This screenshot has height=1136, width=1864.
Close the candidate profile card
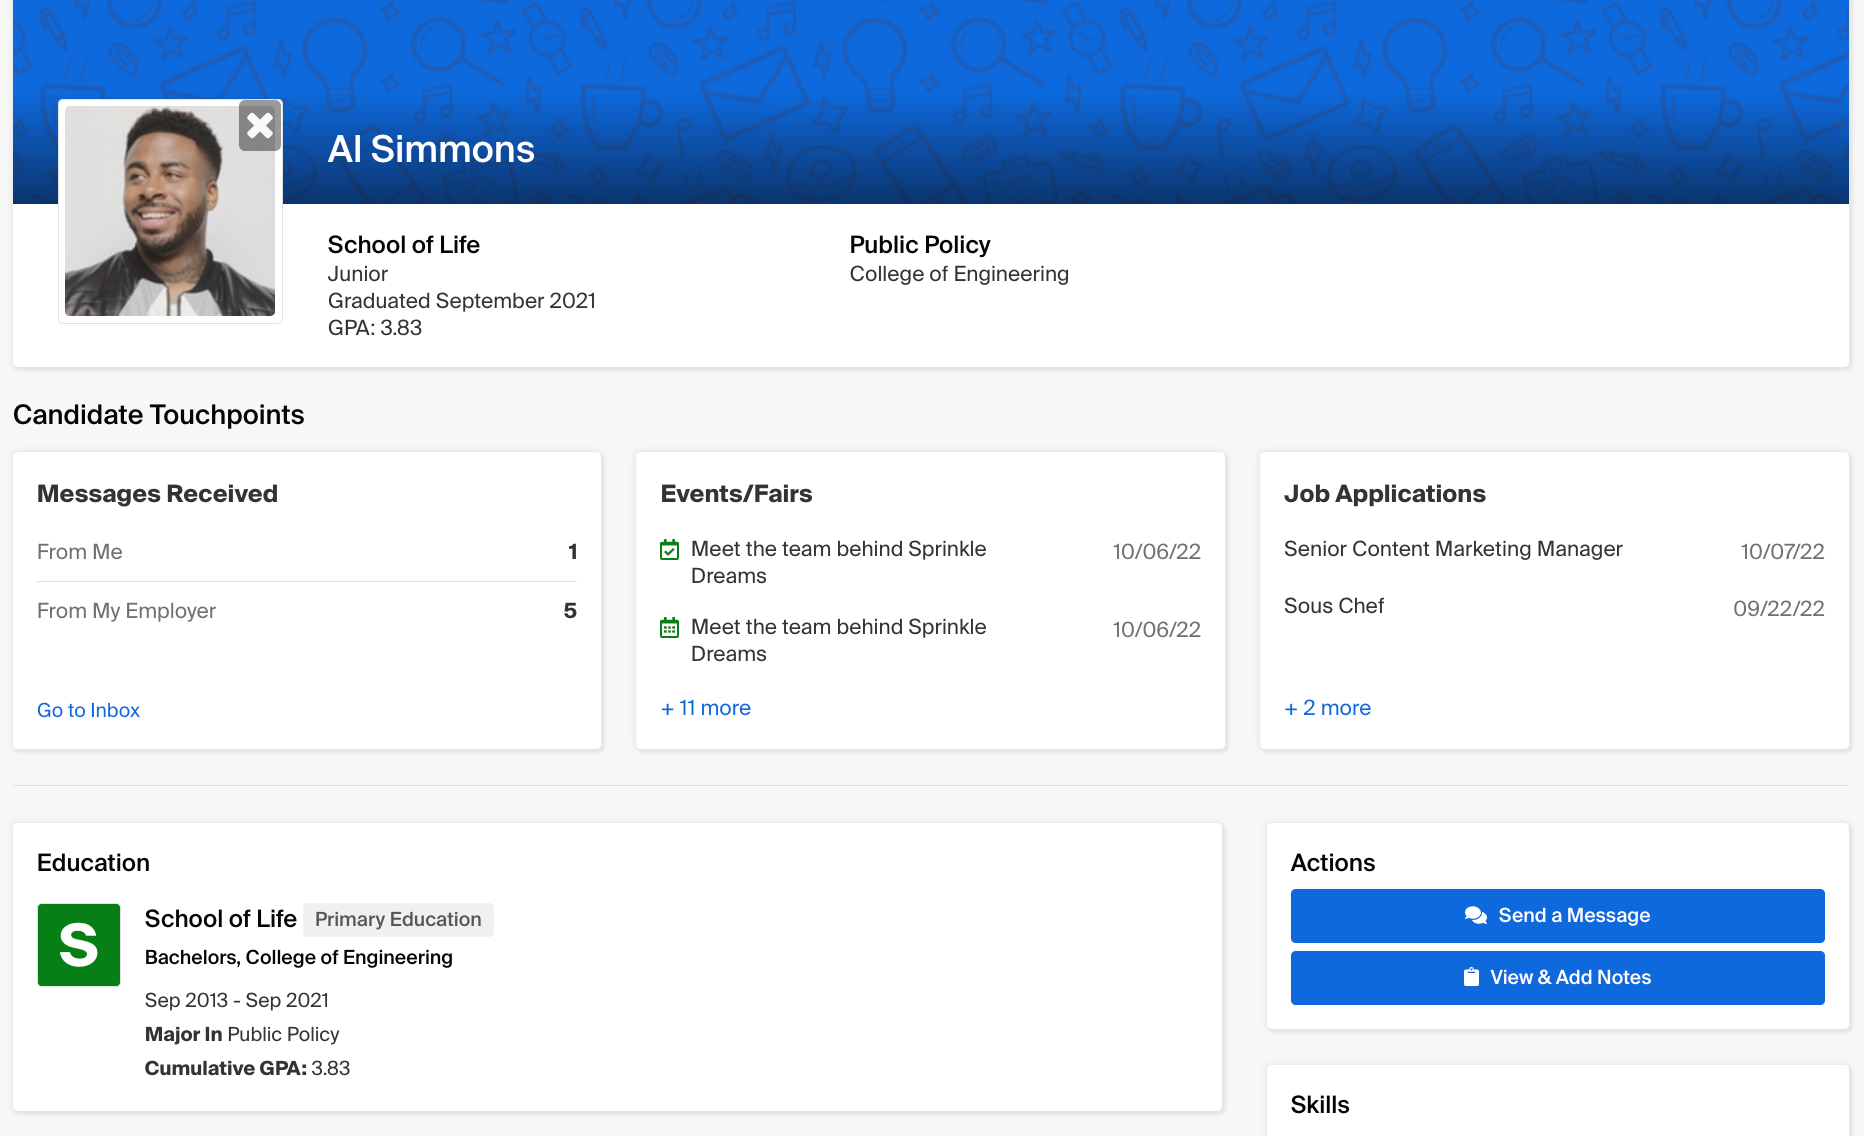[x=259, y=126]
